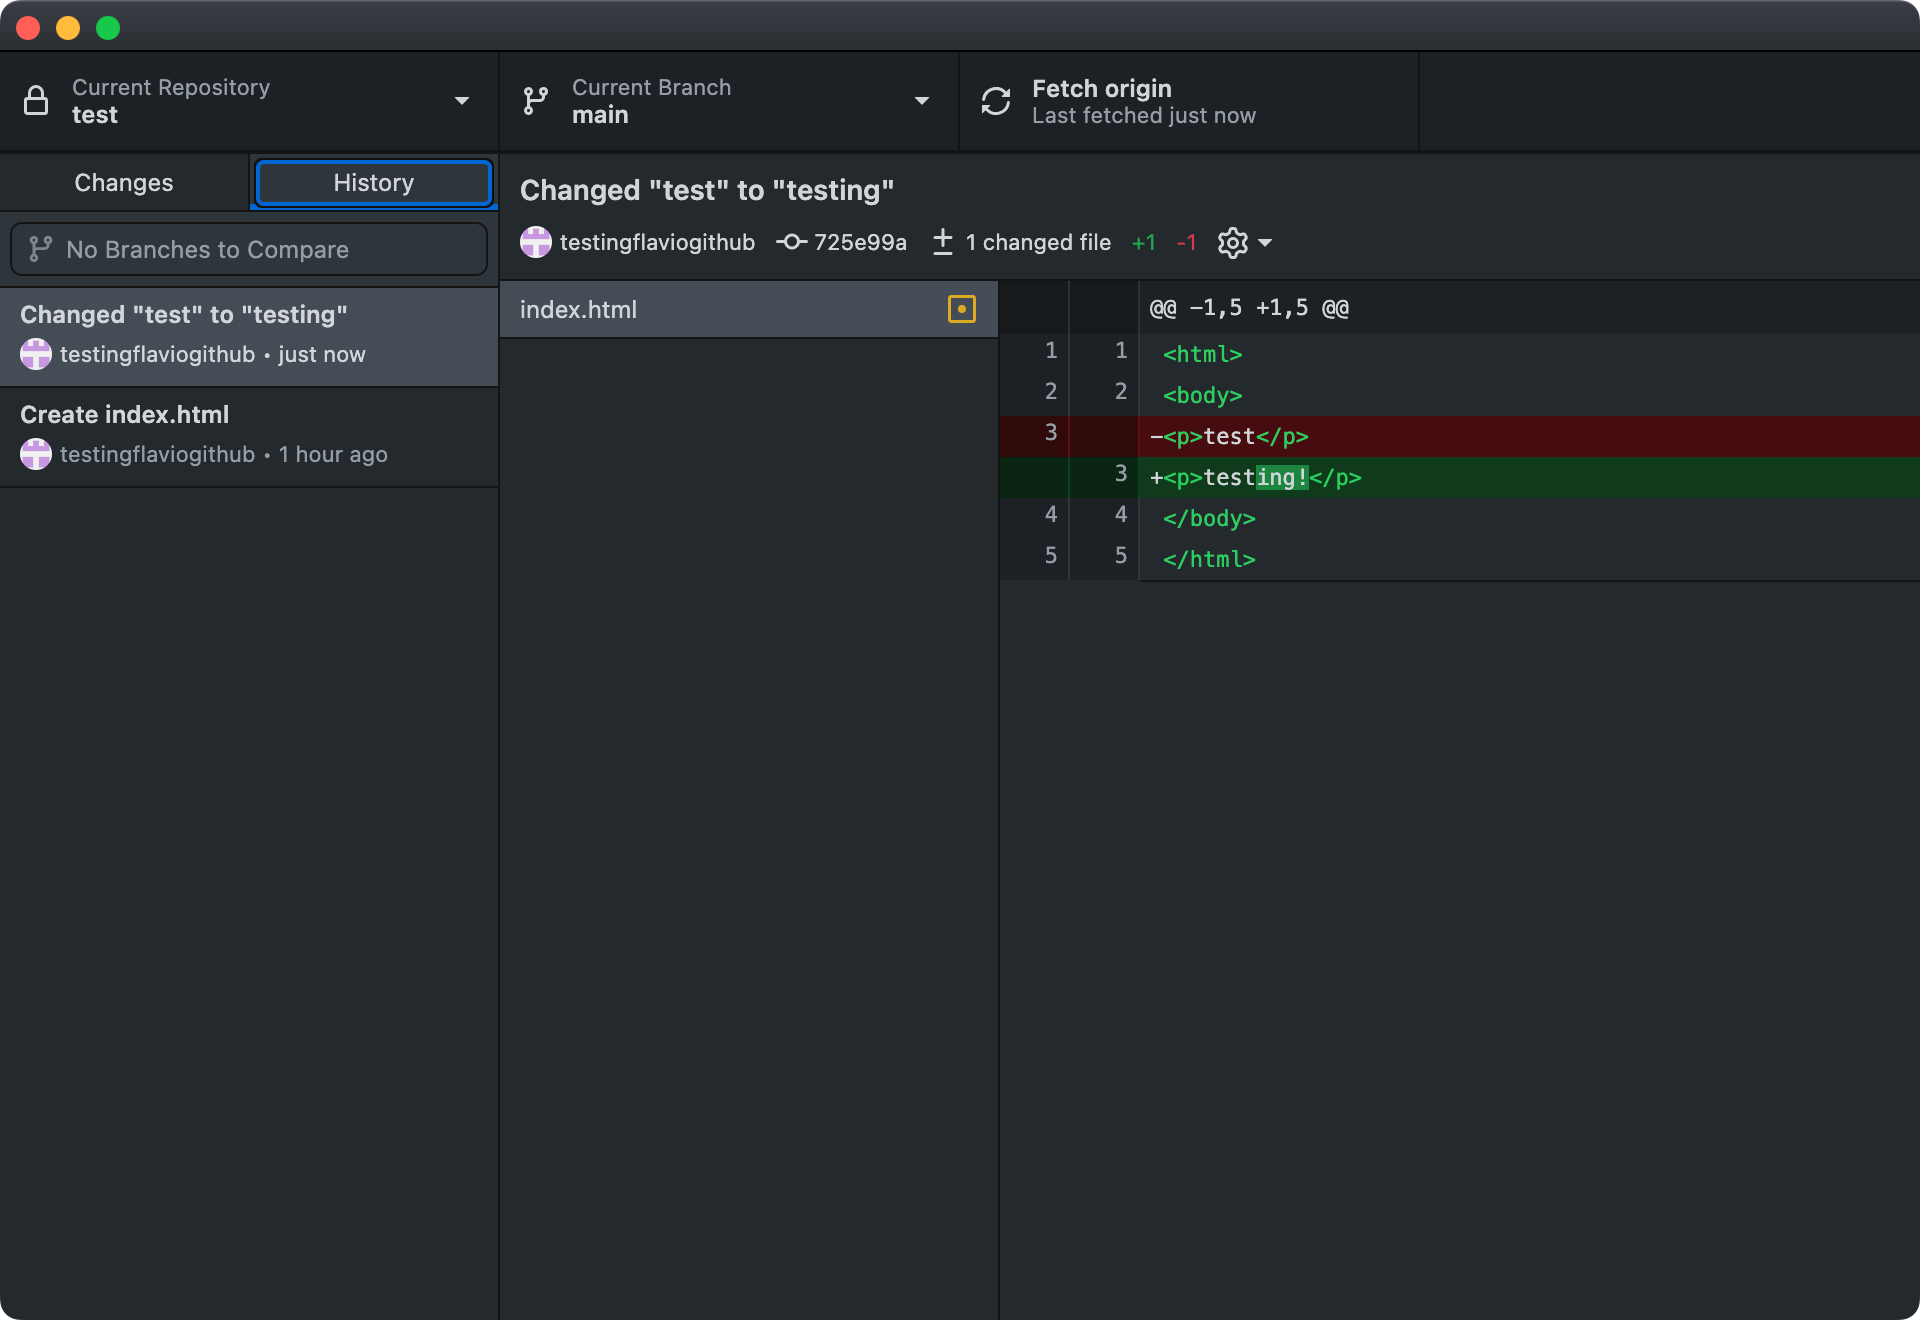Switch to the Changes tab

pyautogui.click(x=122, y=182)
